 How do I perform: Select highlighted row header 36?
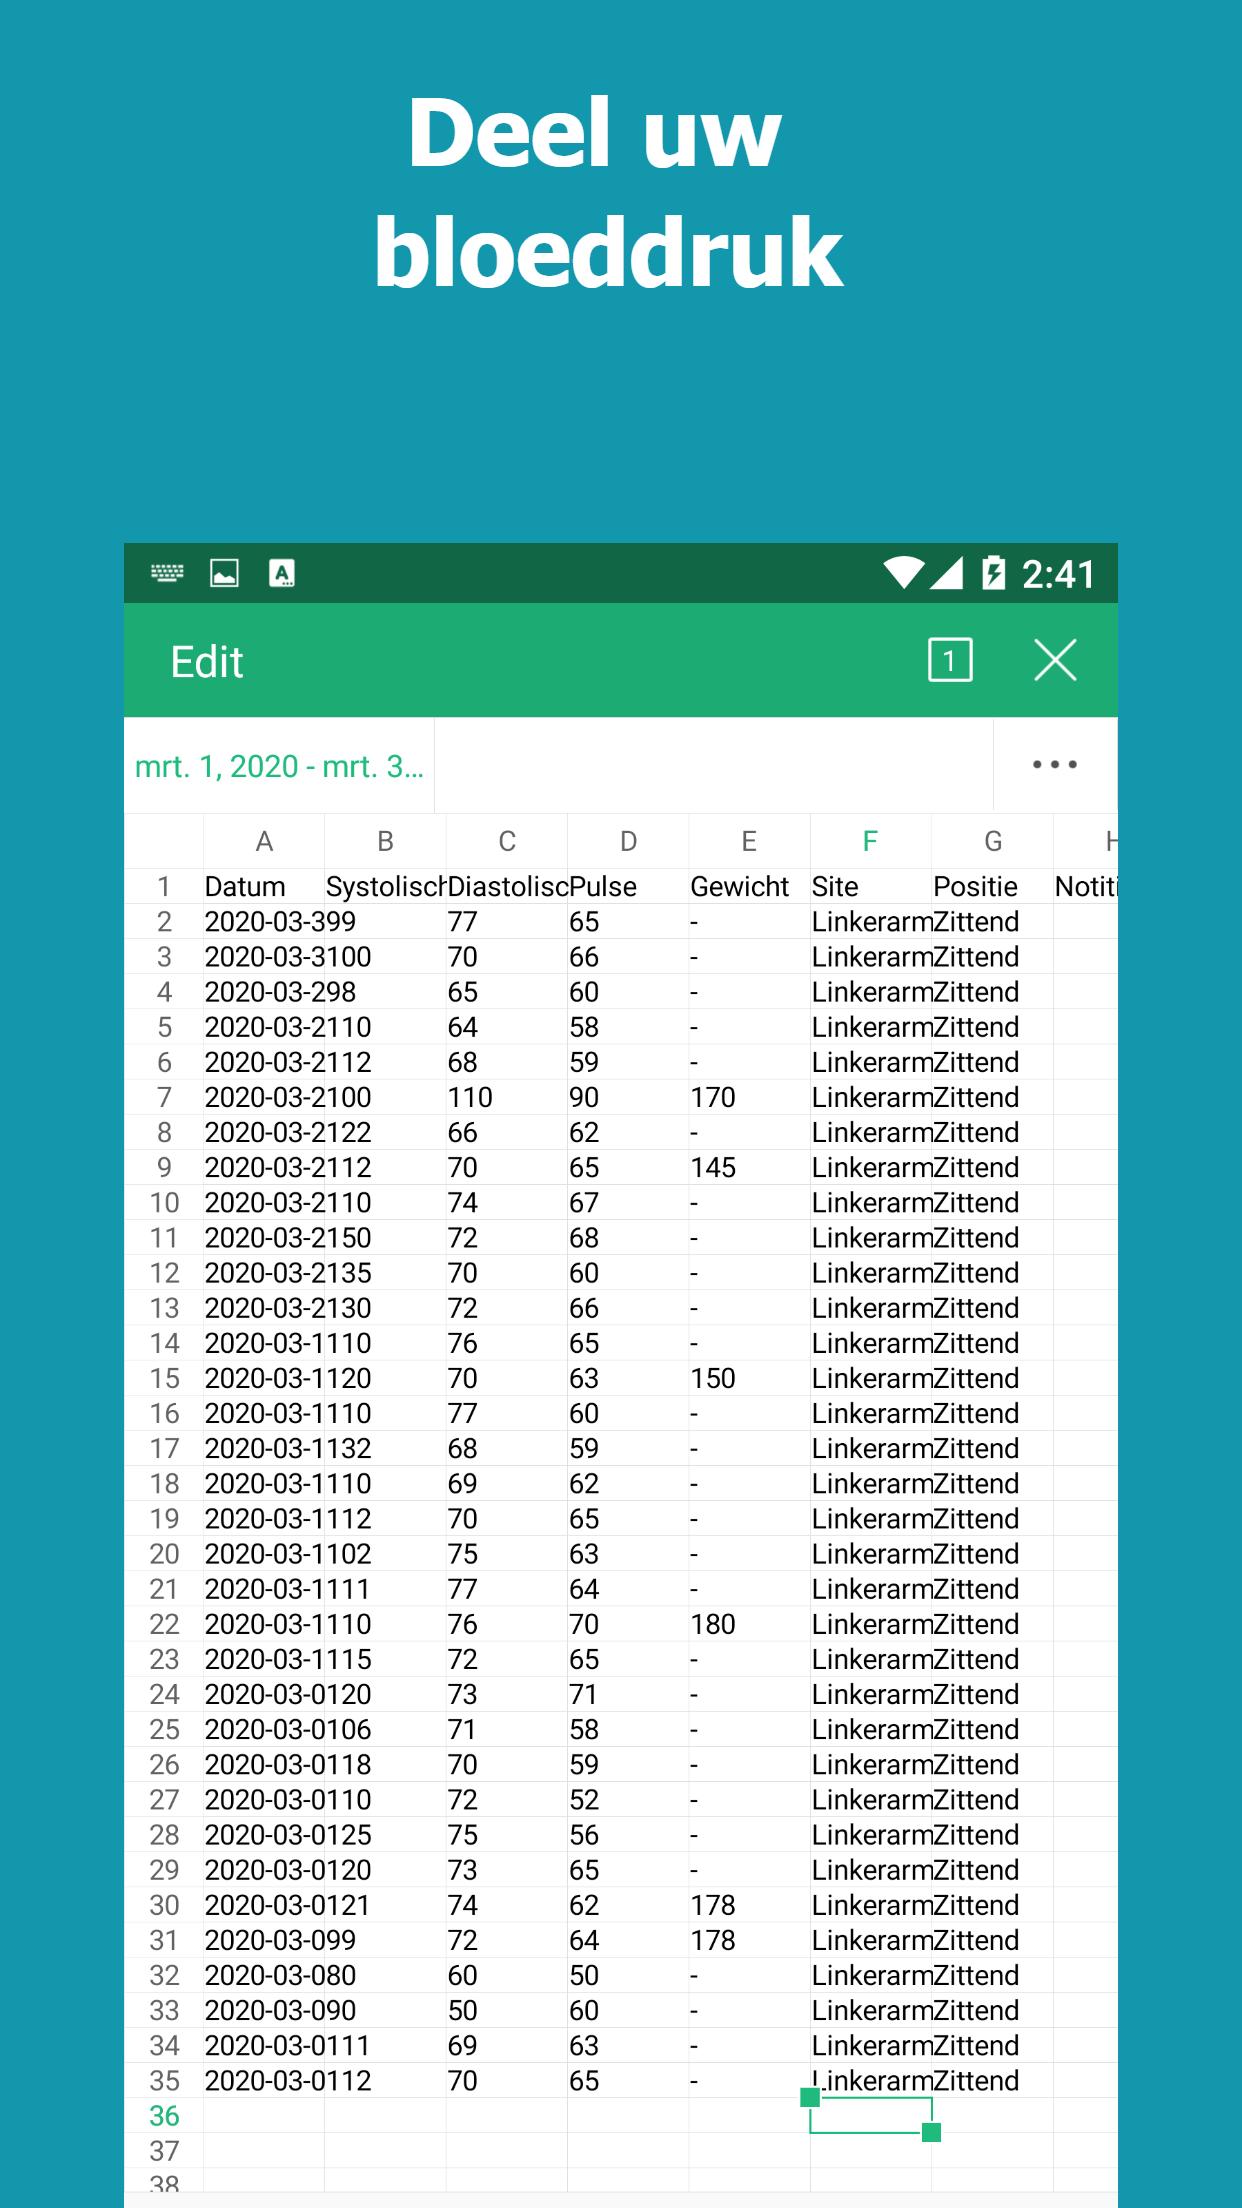tap(164, 2115)
